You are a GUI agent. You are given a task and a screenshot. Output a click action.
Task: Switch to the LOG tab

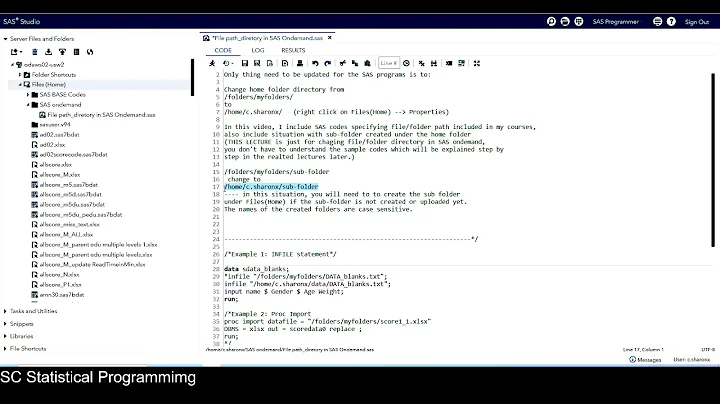point(258,50)
